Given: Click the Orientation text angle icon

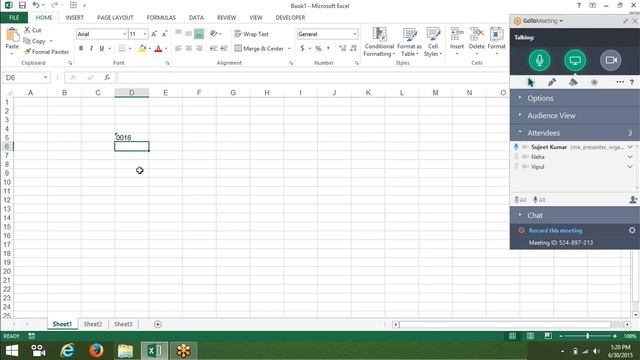Looking at the screenshot, I should click(213, 34).
